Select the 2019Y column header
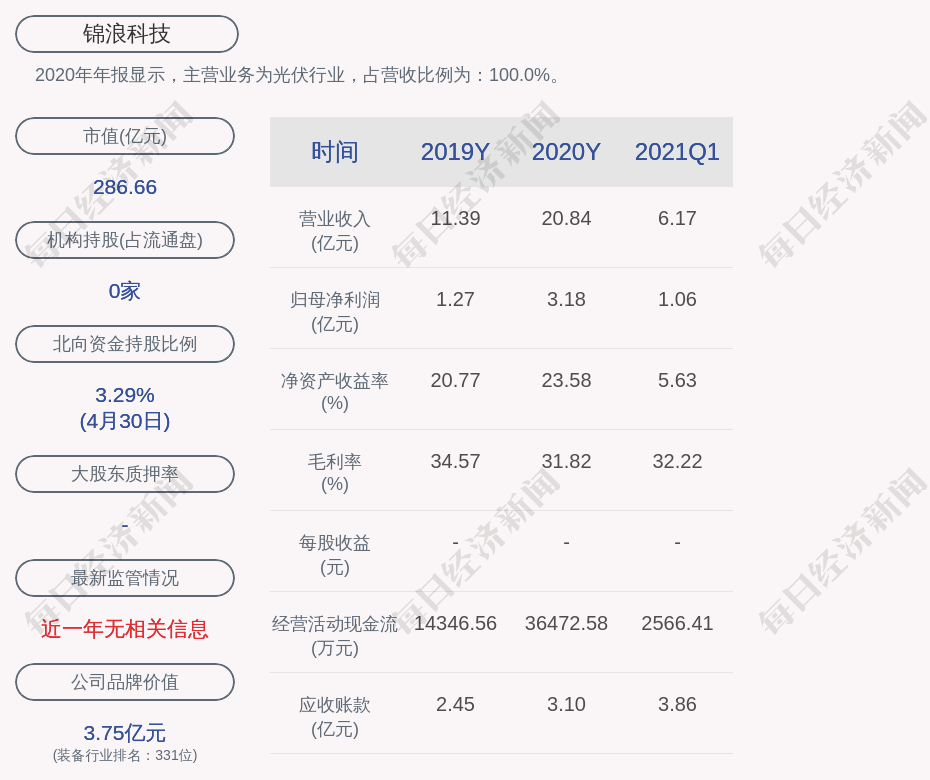The image size is (930, 780). coord(455,152)
